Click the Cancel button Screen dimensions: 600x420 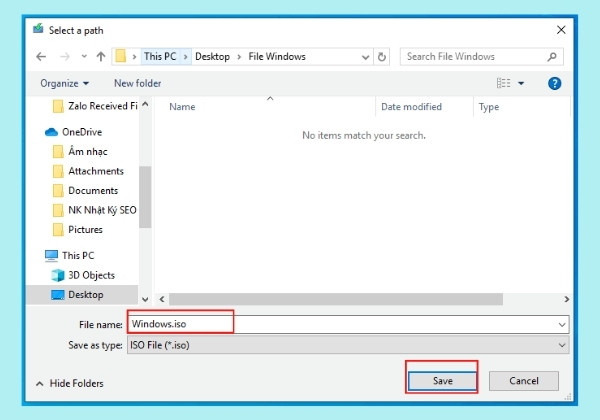(523, 381)
